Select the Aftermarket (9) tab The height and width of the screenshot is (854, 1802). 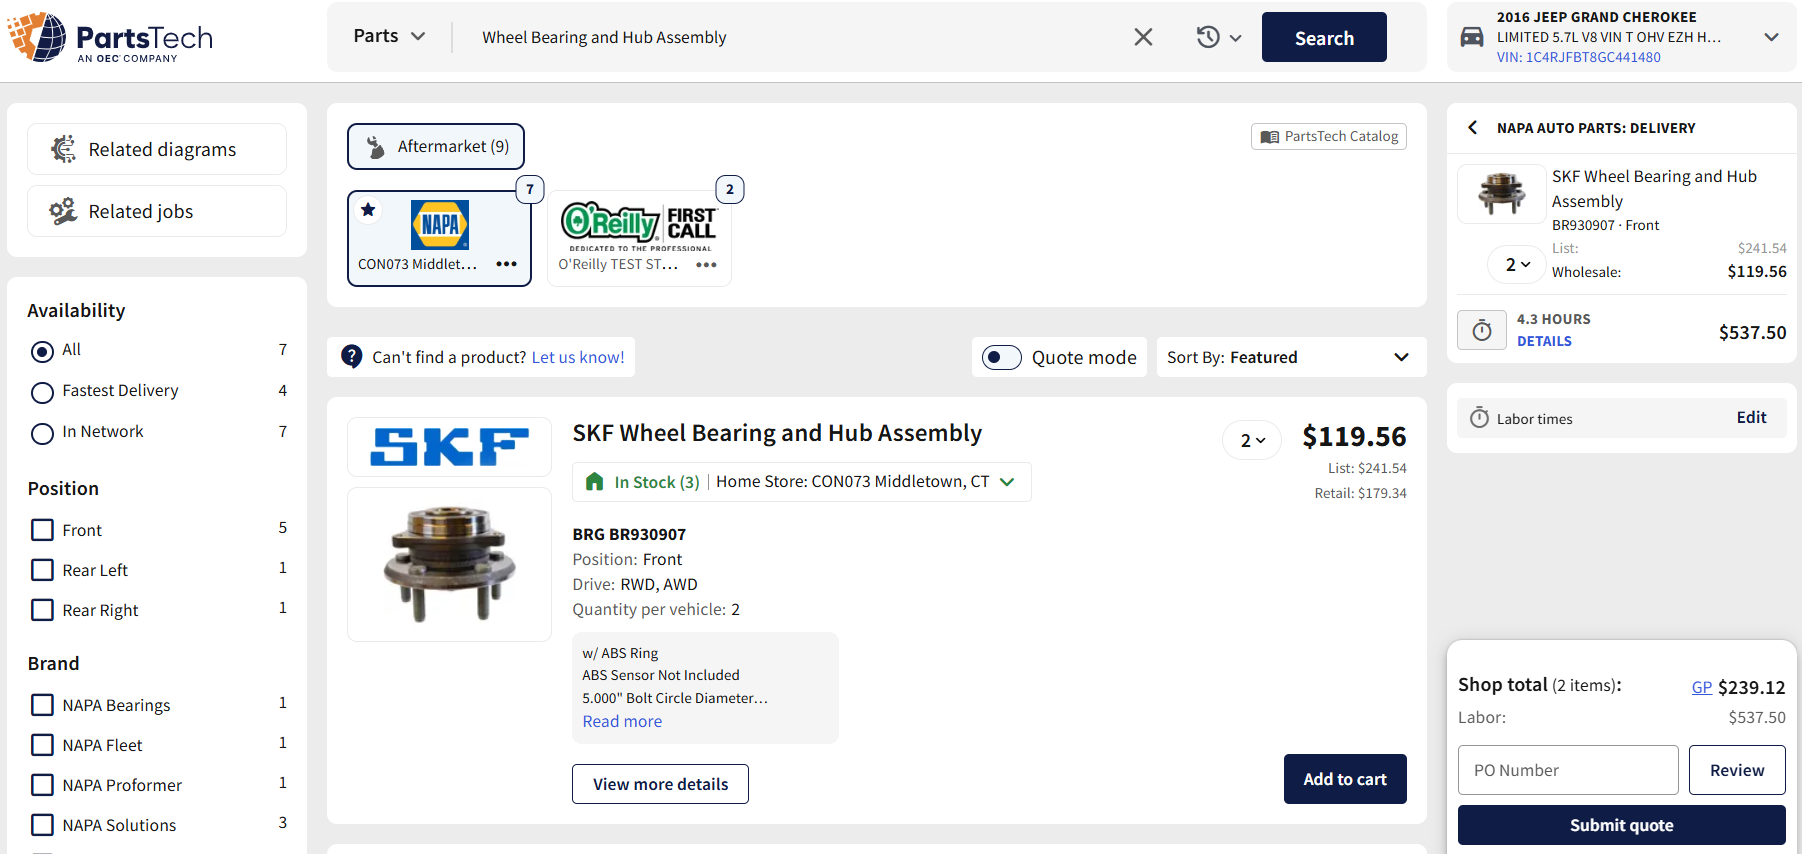pos(436,147)
